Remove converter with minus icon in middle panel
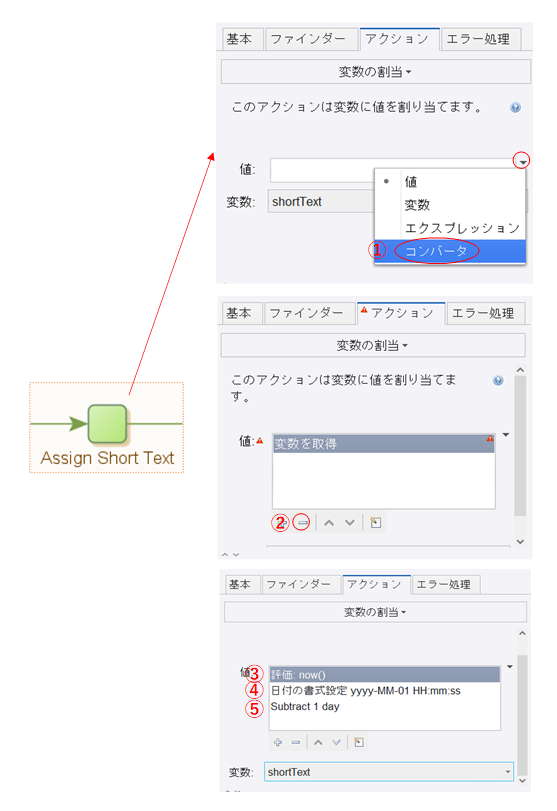 tap(302, 523)
